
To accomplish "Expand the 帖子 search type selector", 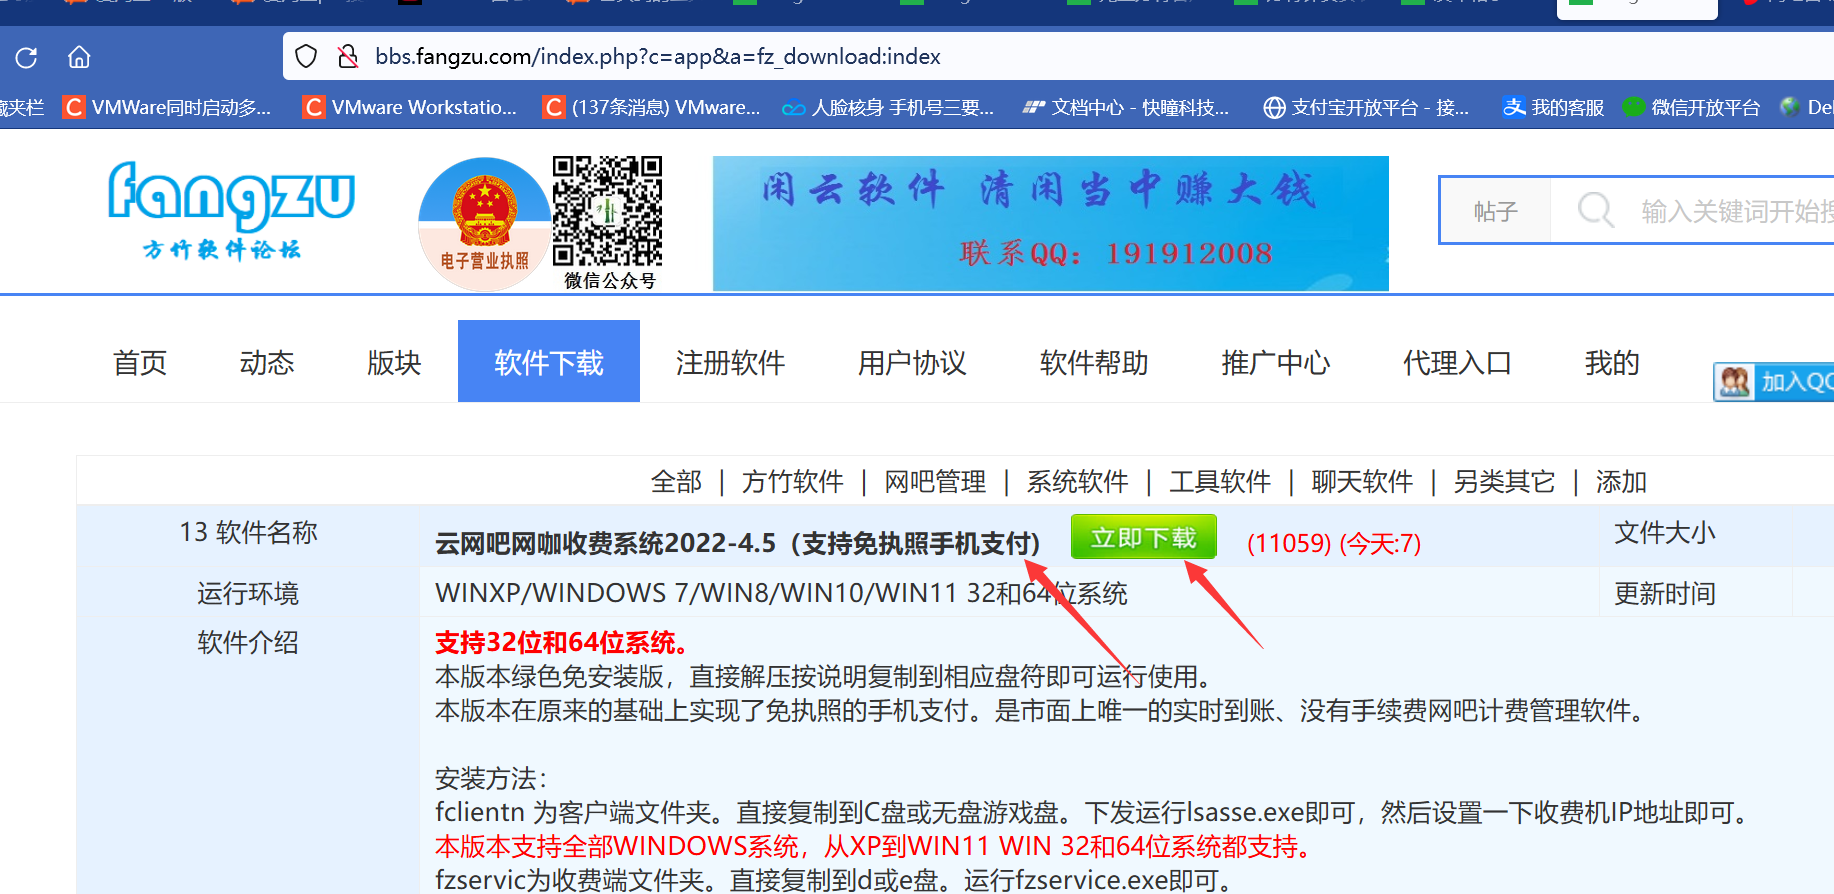I will click(x=1495, y=211).
